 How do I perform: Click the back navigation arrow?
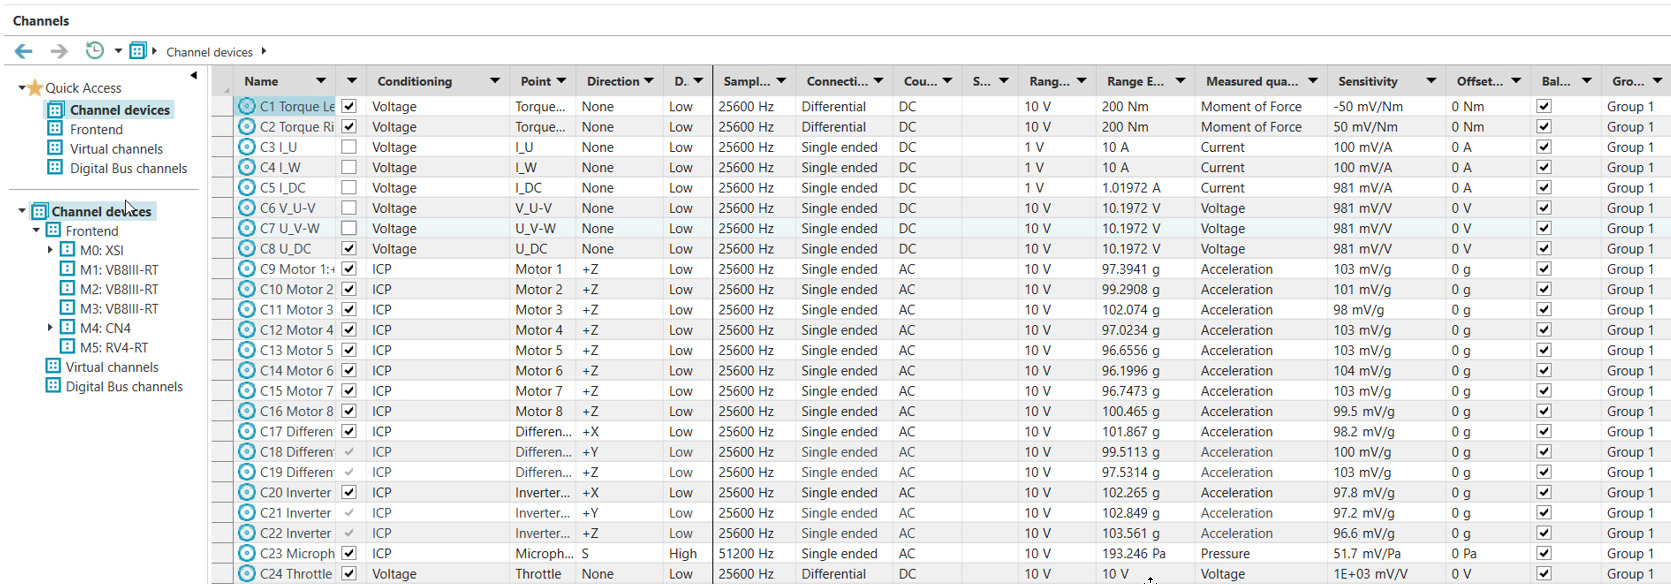pyautogui.click(x=24, y=51)
